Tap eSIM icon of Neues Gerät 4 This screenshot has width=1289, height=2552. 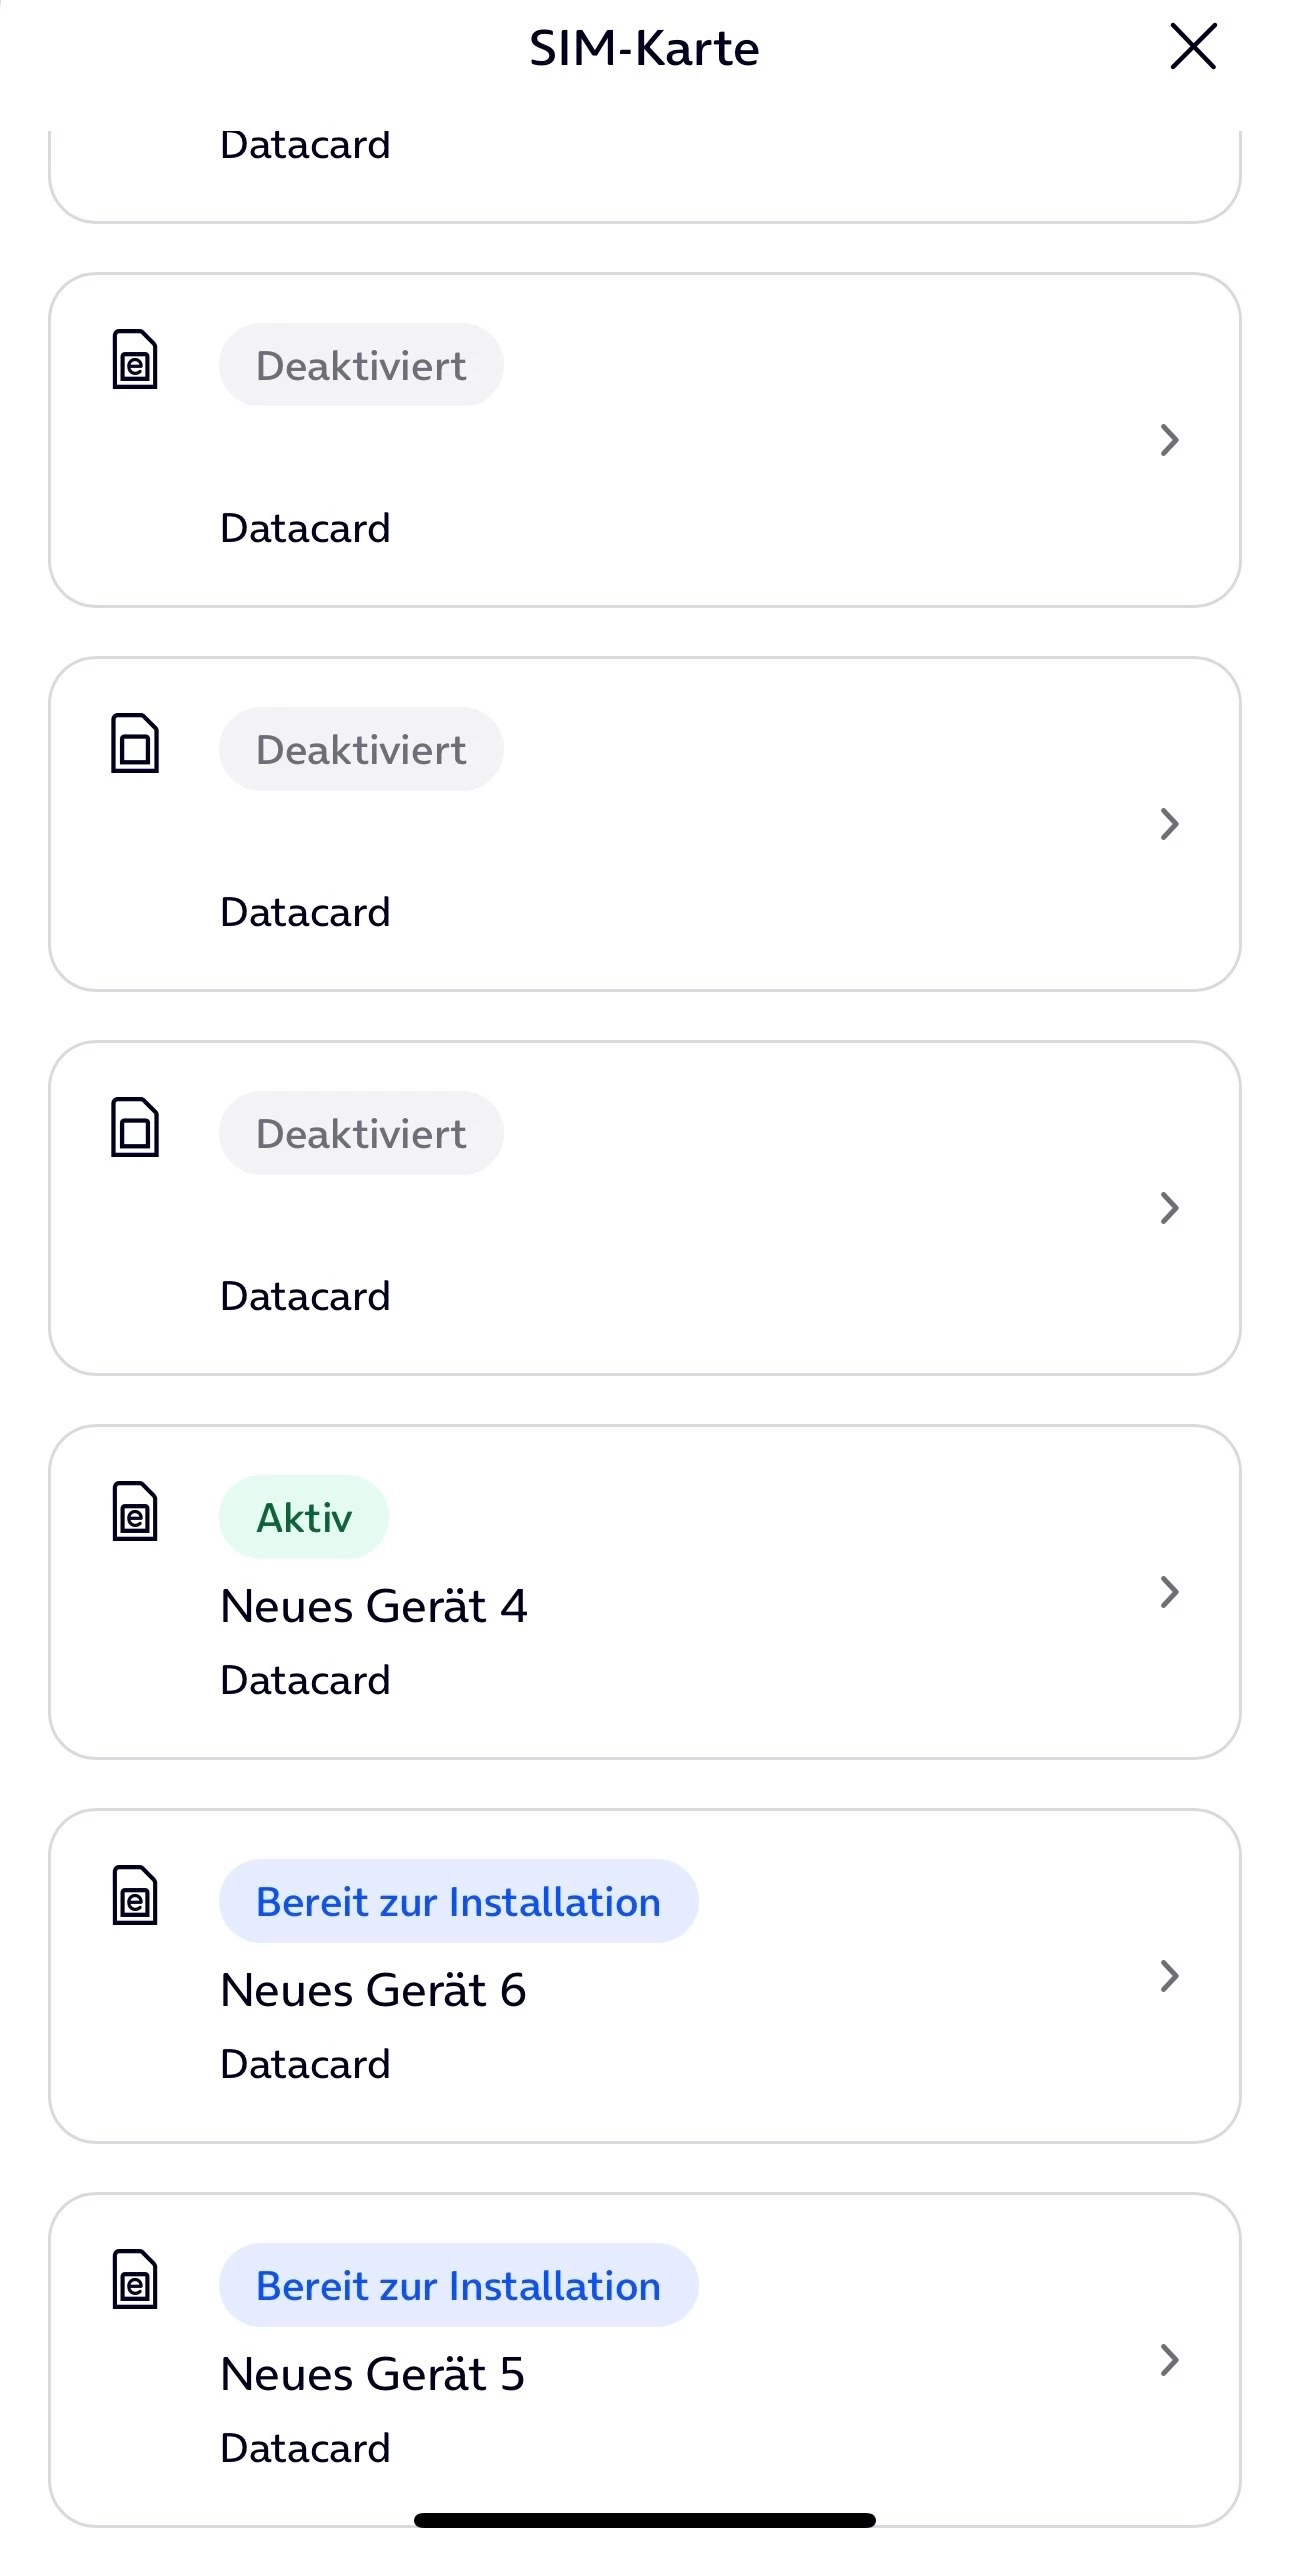coord(135,1511)
